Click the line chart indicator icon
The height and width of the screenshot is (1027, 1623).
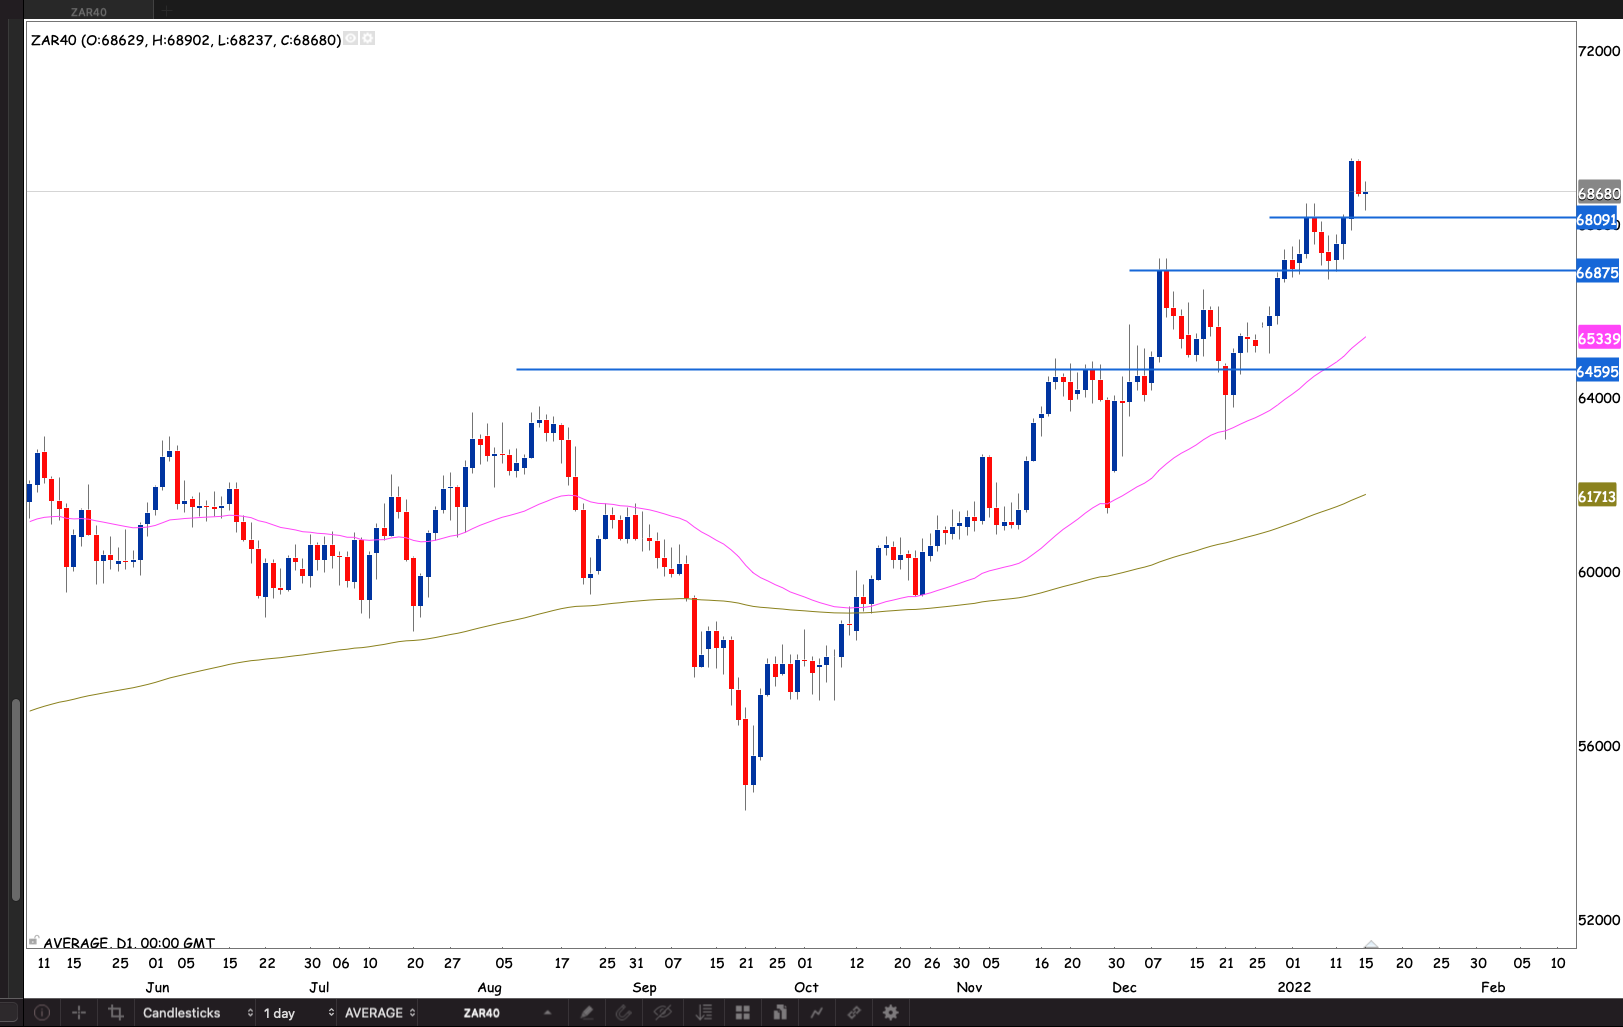pyautogui.click(x=817, y=1012)
